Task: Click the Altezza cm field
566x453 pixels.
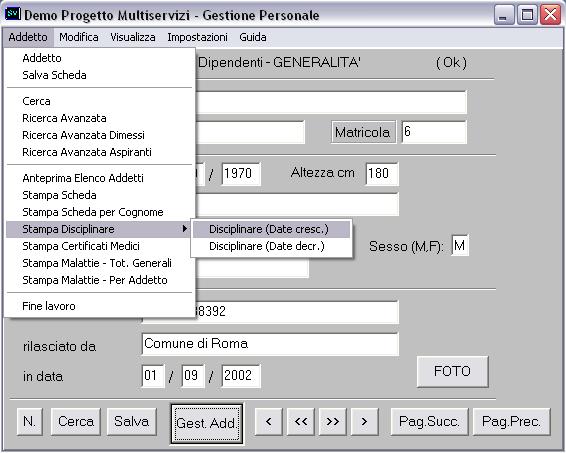Action: pyautogui.click(x=382, y=174)
